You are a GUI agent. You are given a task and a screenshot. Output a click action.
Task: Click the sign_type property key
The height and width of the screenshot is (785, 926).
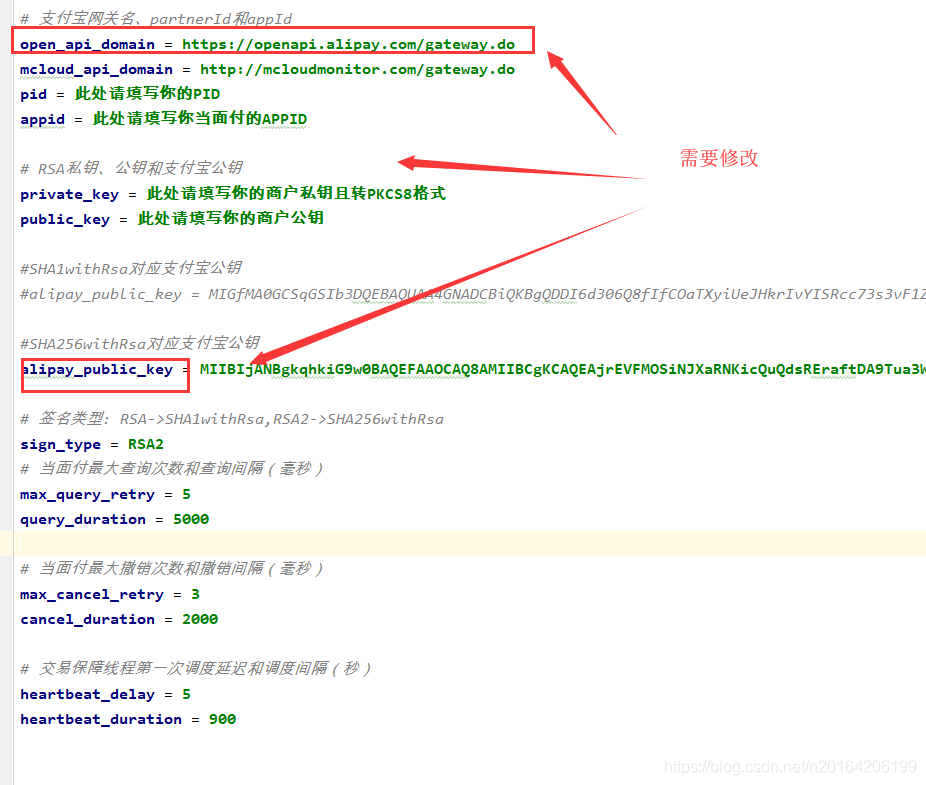[x=60, y=445]
